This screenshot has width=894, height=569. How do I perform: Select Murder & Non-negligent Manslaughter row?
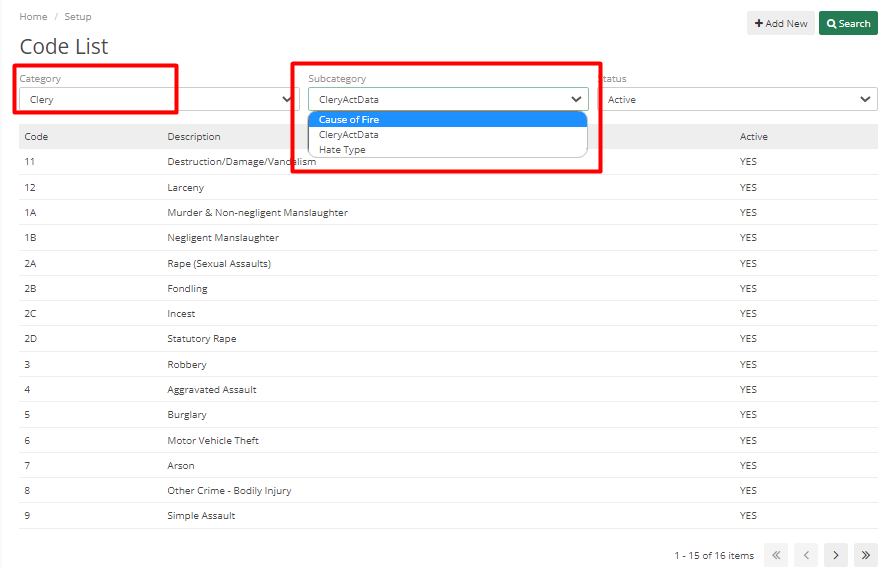coord(448,213)
